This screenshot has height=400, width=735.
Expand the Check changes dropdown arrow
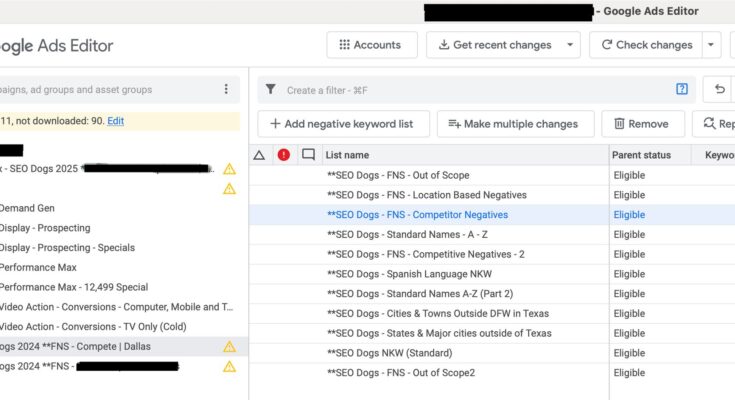[711, 45]
